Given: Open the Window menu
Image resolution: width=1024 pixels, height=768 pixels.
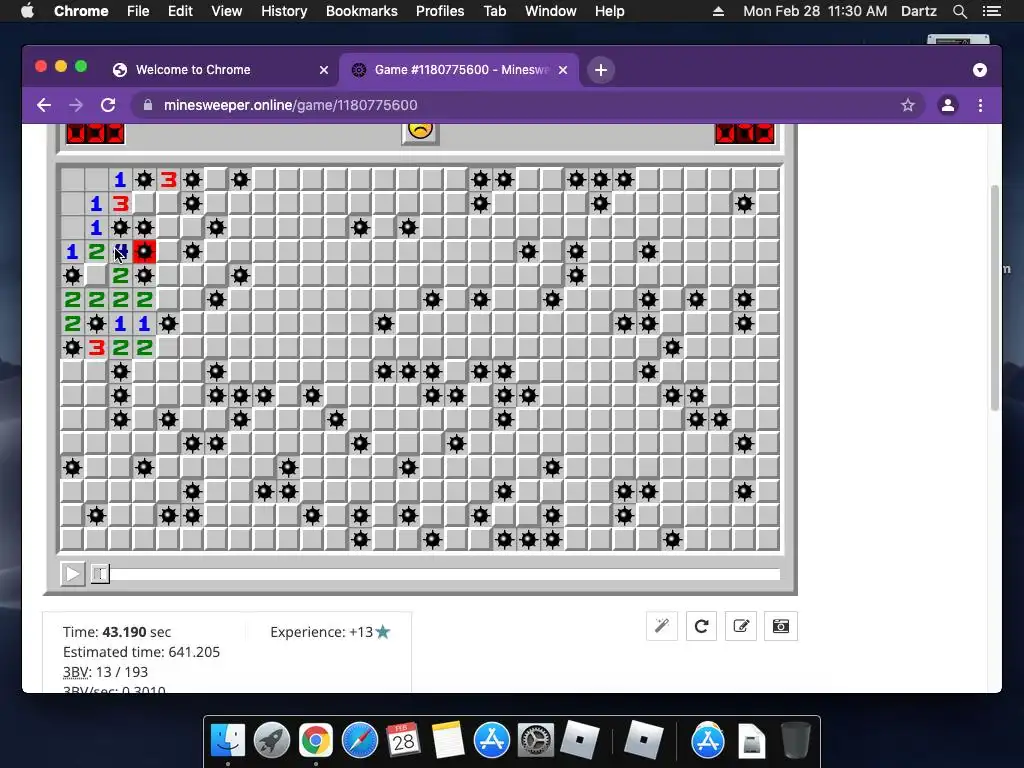Looking at the screenshot, I should click(x=551, y=11).
